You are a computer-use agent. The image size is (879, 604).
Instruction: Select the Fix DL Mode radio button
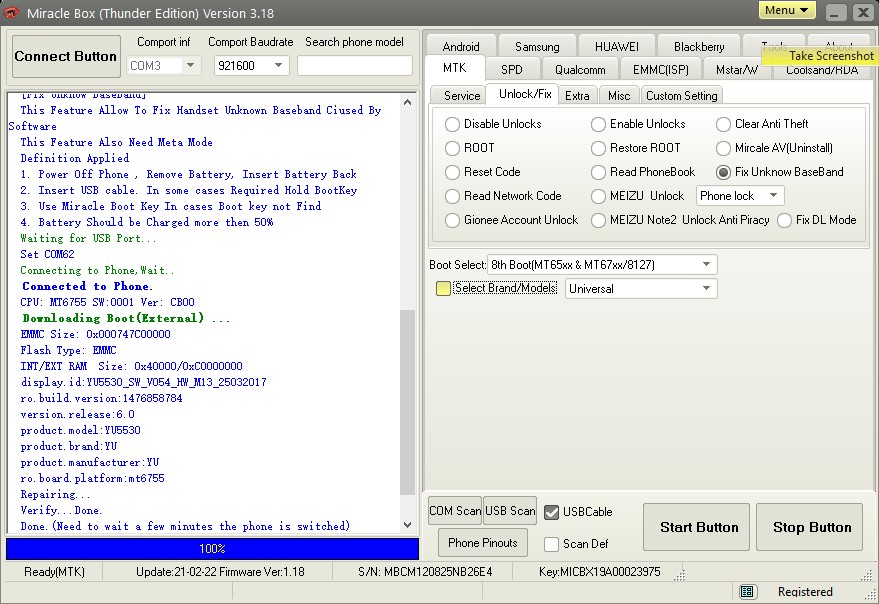tap(784, 220)
